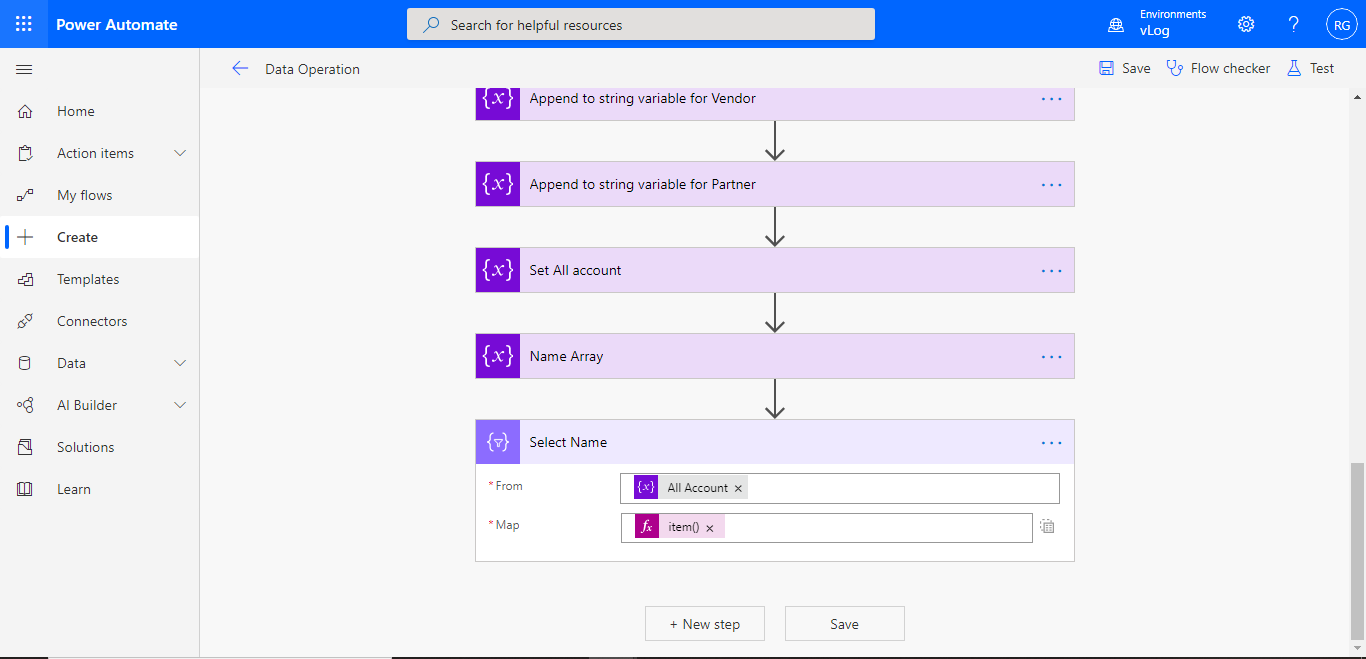Switch Map to text mode icon
1366x659 pixels.
click(x=1047, y=526)
